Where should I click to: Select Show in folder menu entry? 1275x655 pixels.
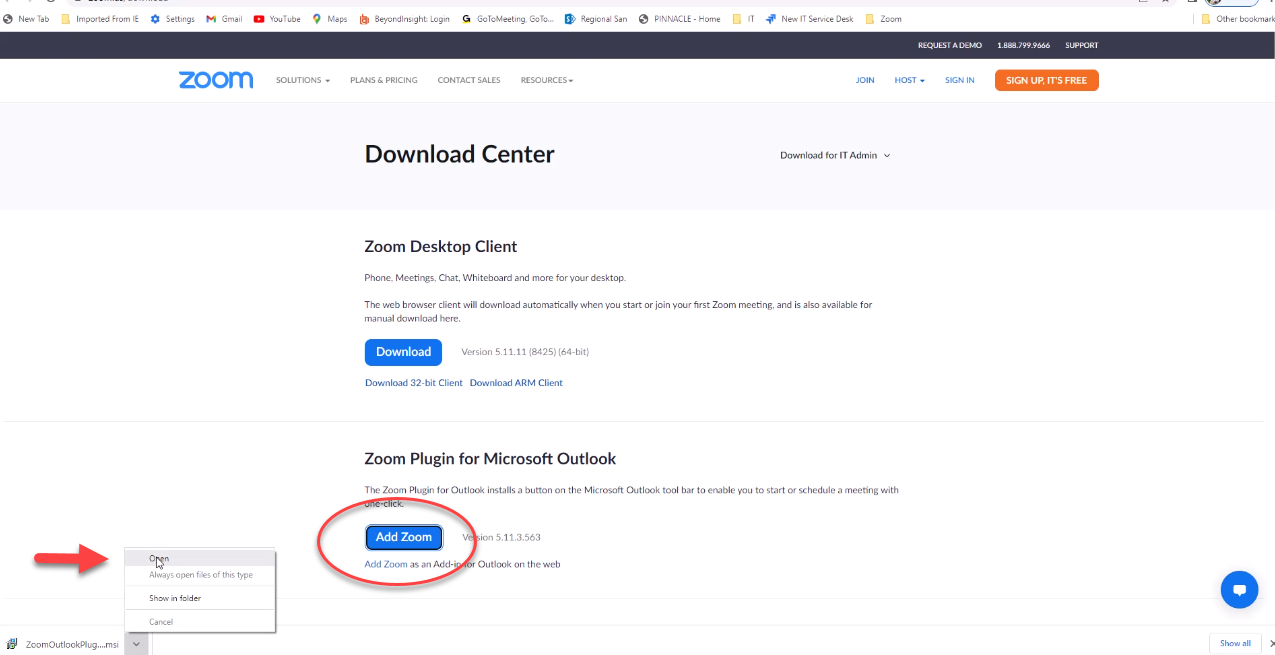[199, 598]
